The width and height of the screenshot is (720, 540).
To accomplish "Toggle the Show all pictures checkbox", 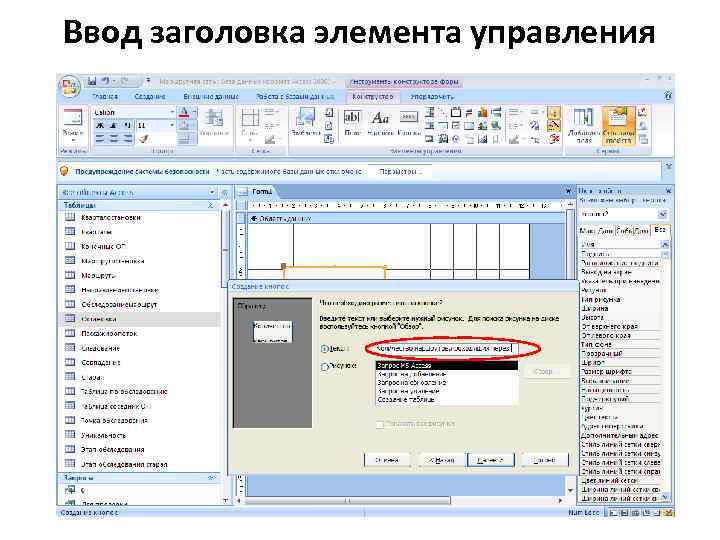I will coord(380,424).
